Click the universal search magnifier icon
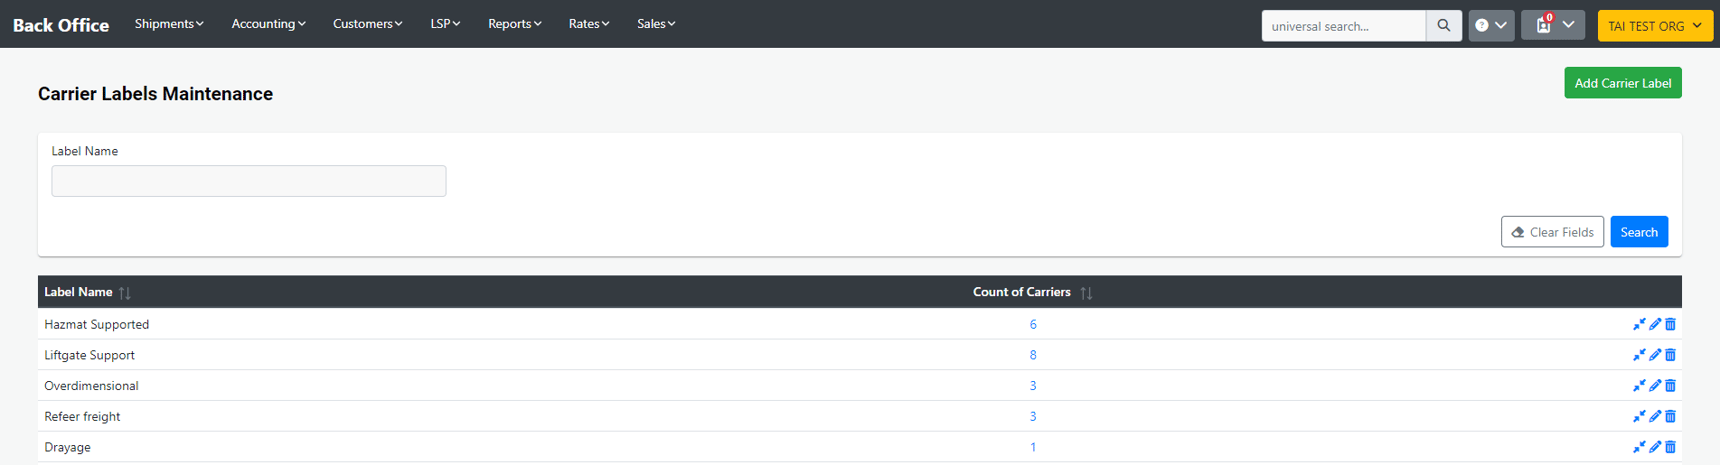Viewport: 1720px width, 465px height. [1443, 26]
